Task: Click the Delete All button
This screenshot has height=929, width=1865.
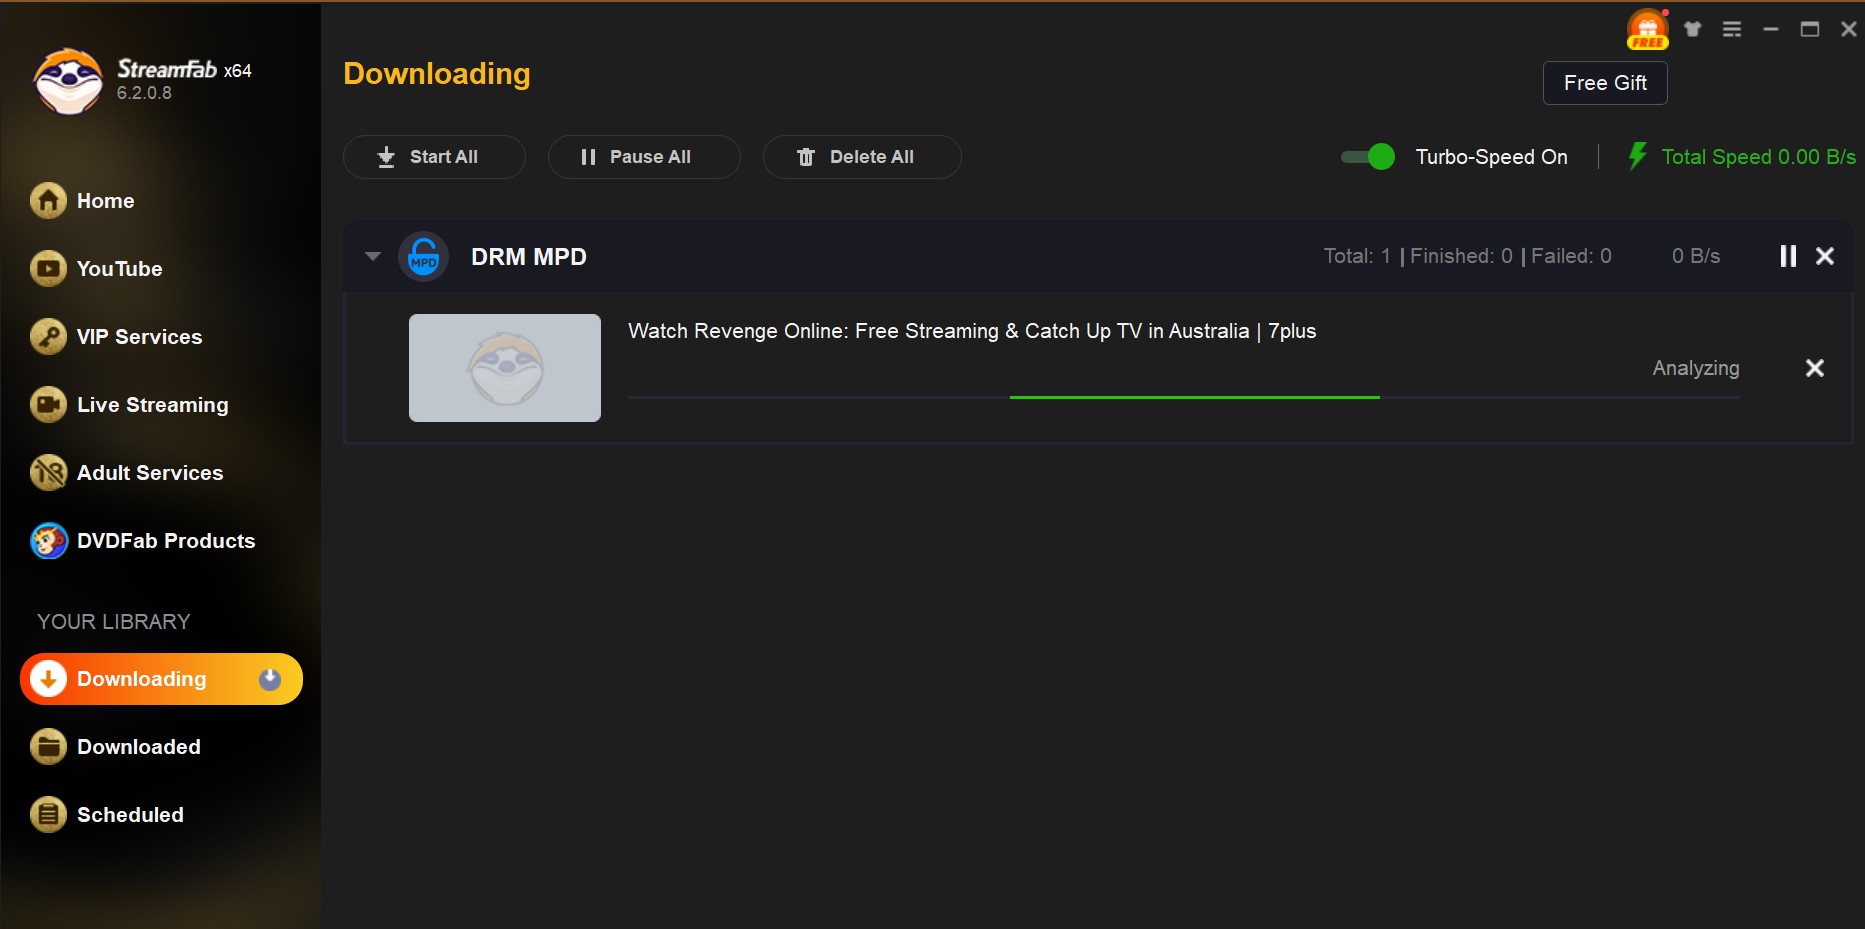Action: click(862, 157)
